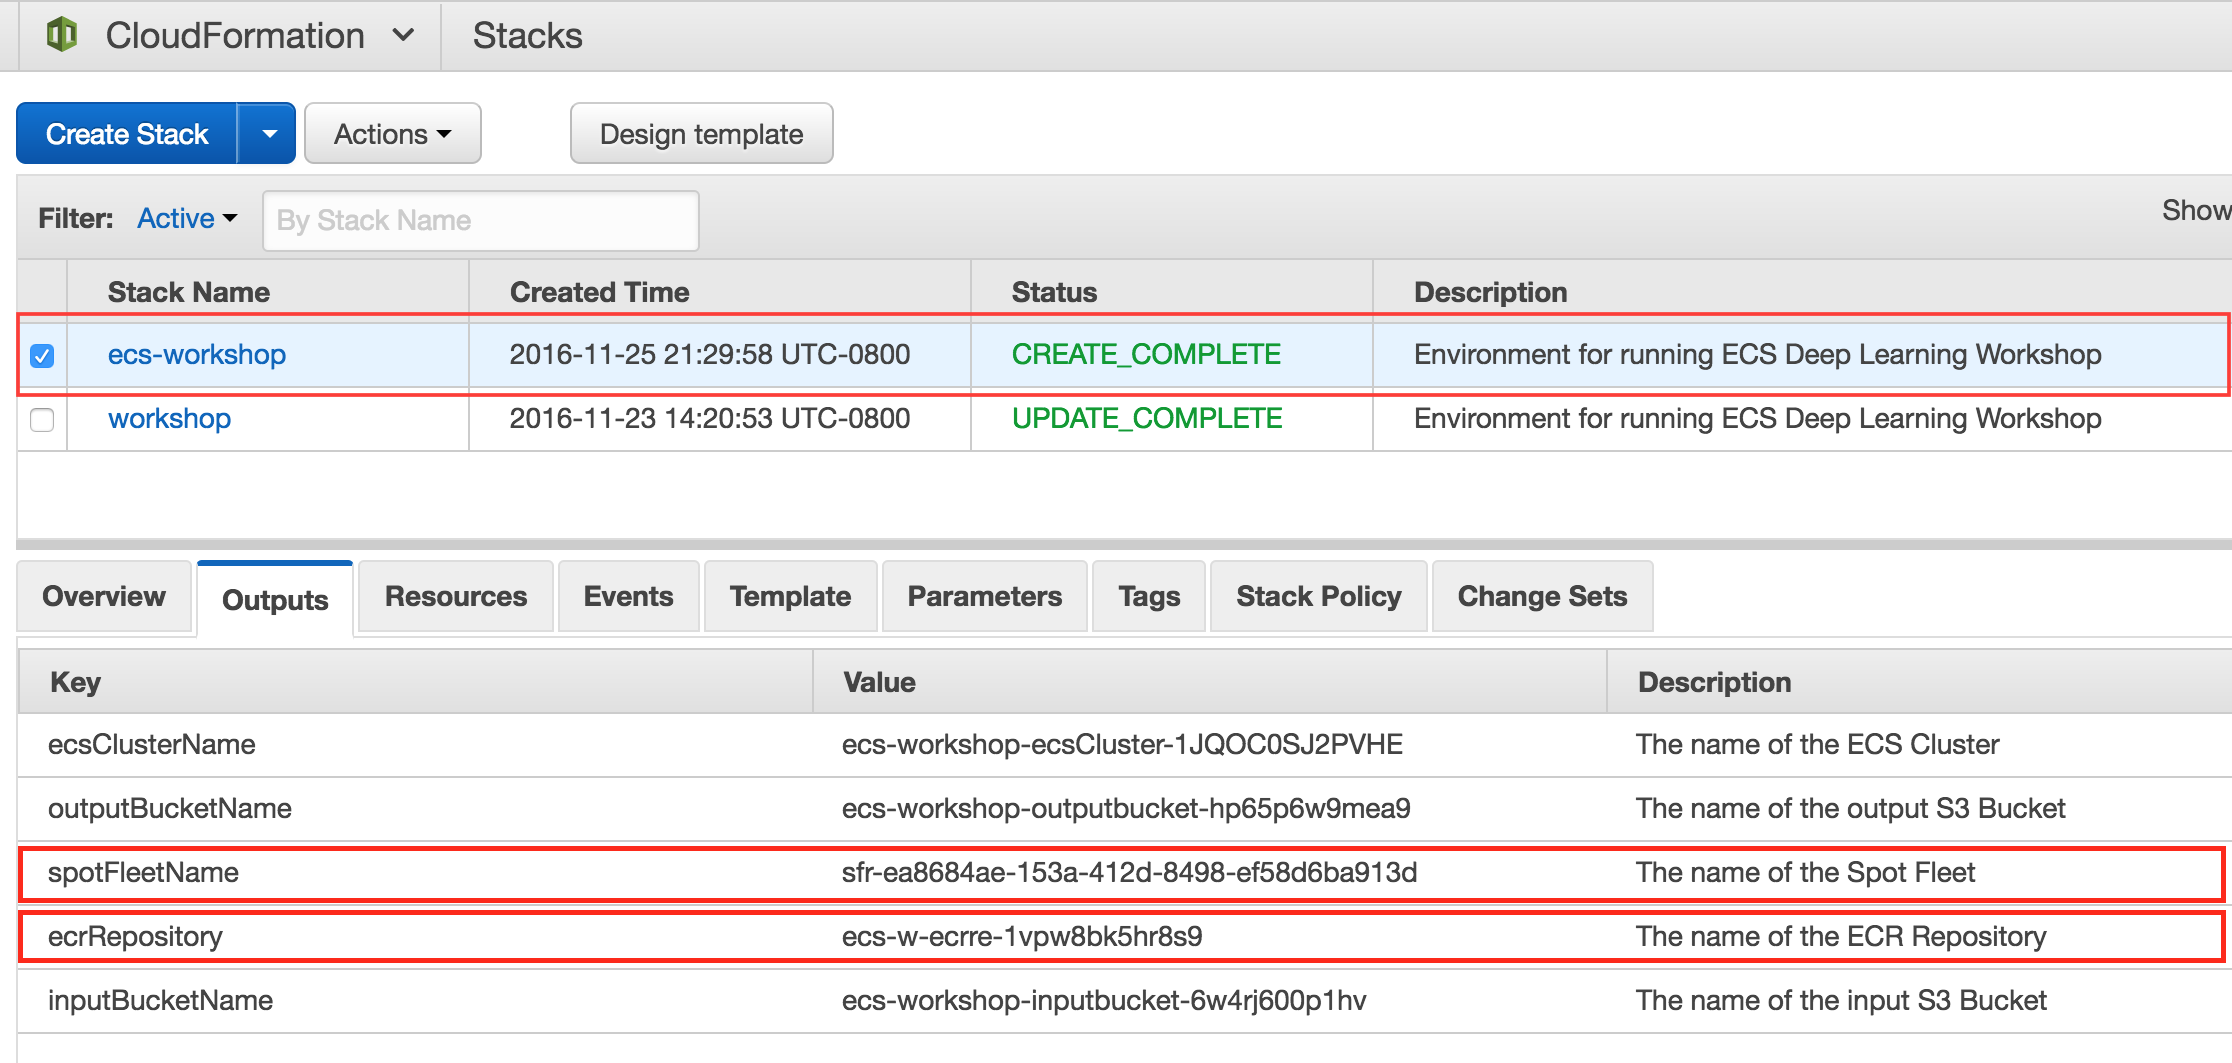
Task: Check the workshop stack checkbox
Action: (42, 419)
